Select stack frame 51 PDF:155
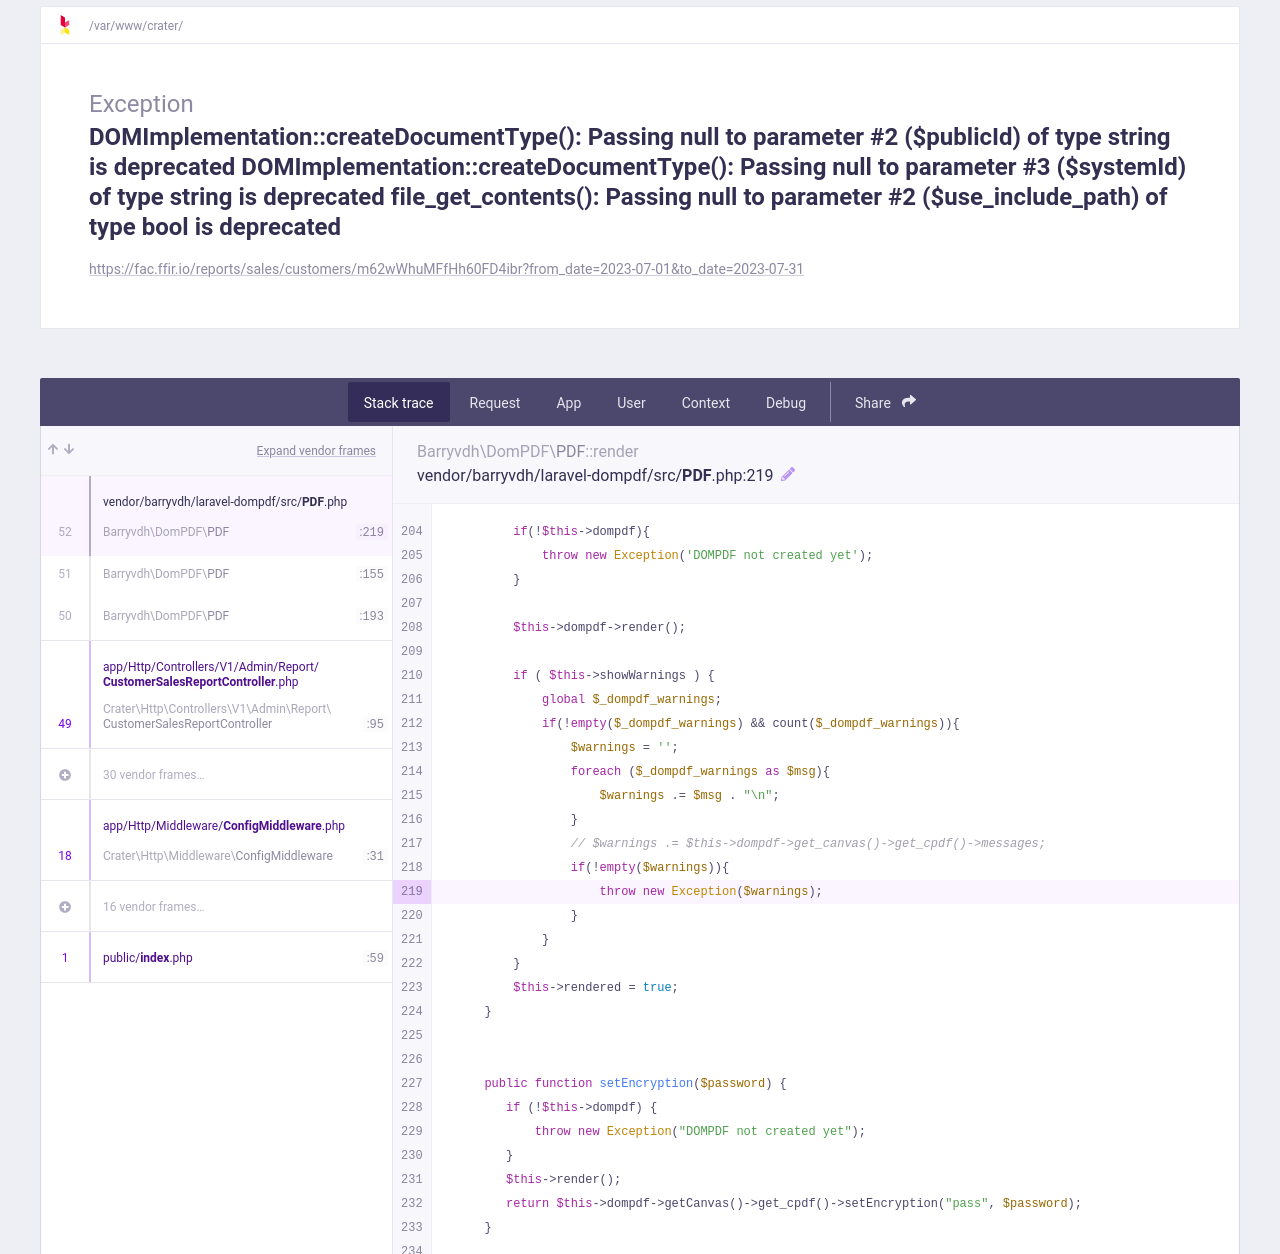The image size is (1280, 1254). coord(220,574)
